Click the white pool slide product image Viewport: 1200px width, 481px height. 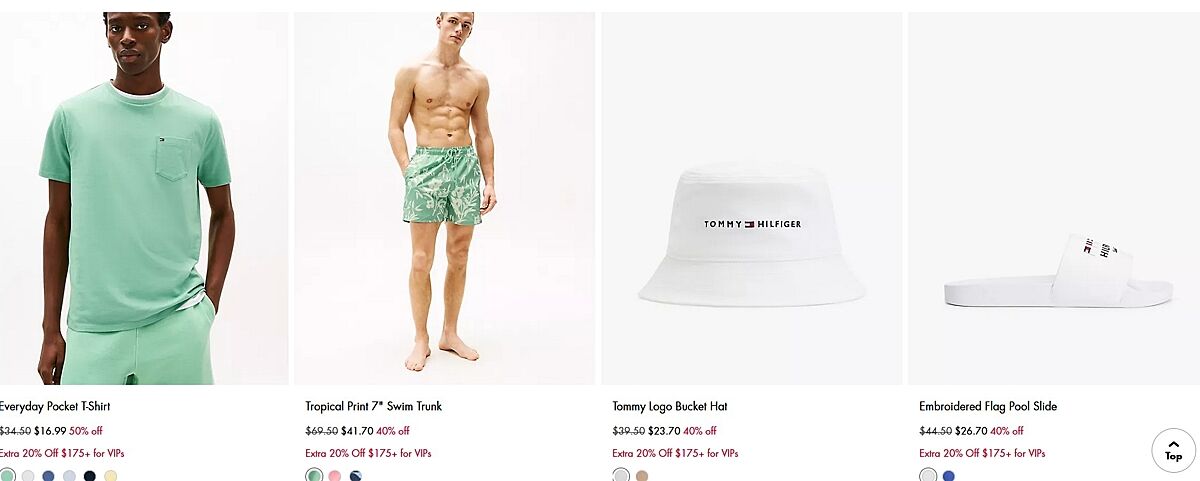pyautogui.click(x=1054, y=198)
